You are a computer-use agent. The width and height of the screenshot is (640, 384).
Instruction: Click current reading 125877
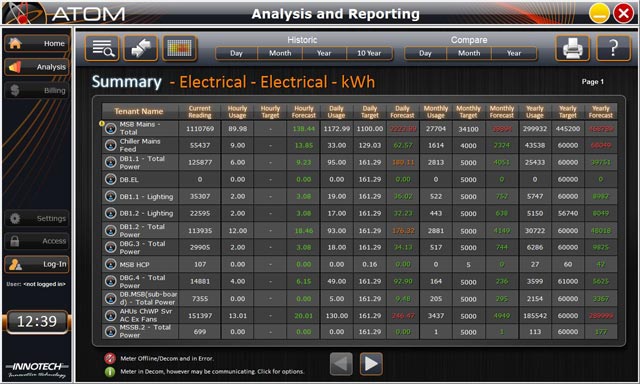[200, 162]
